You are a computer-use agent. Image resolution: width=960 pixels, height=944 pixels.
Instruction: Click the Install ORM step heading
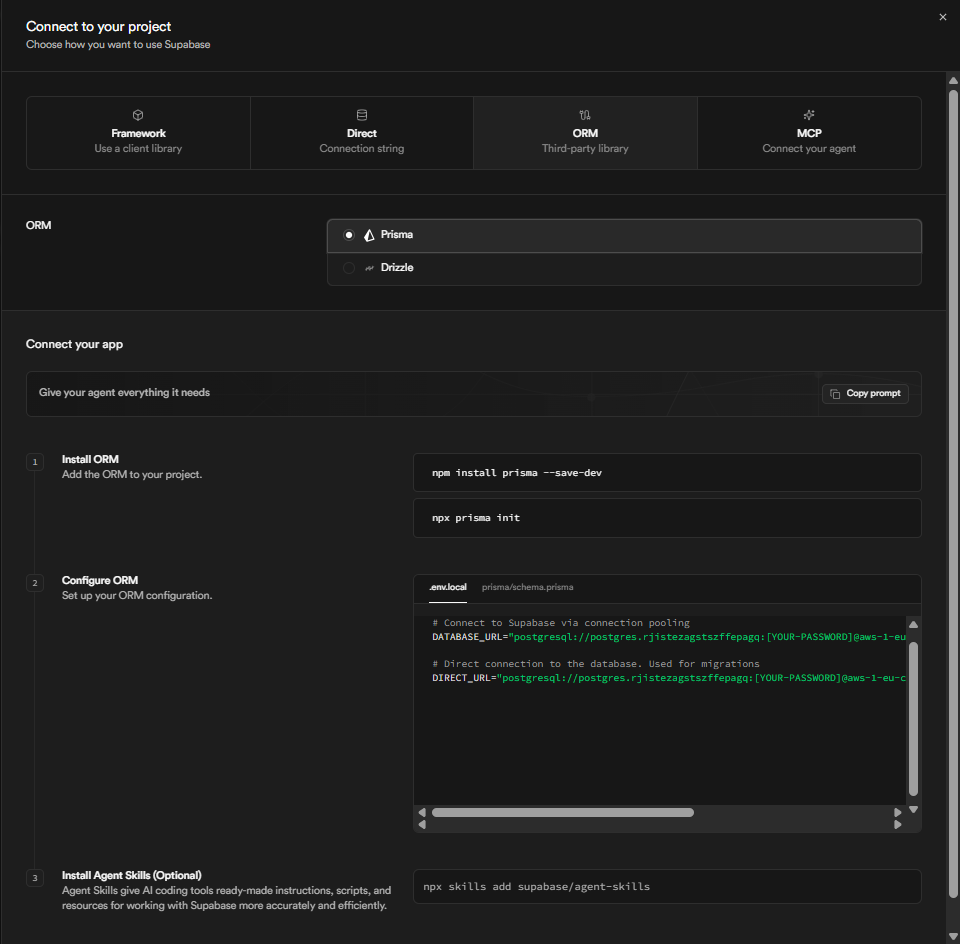click(x=90, y=459)
